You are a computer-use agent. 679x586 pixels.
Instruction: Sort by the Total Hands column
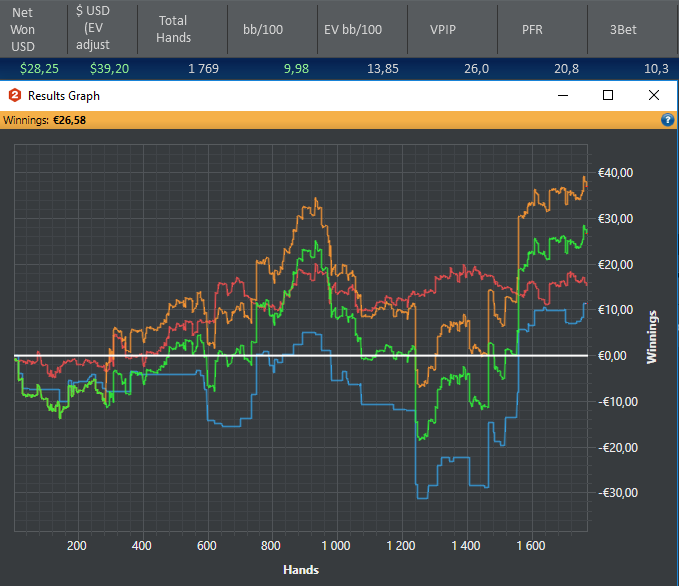pyautogui.click(x=173, y=28)
